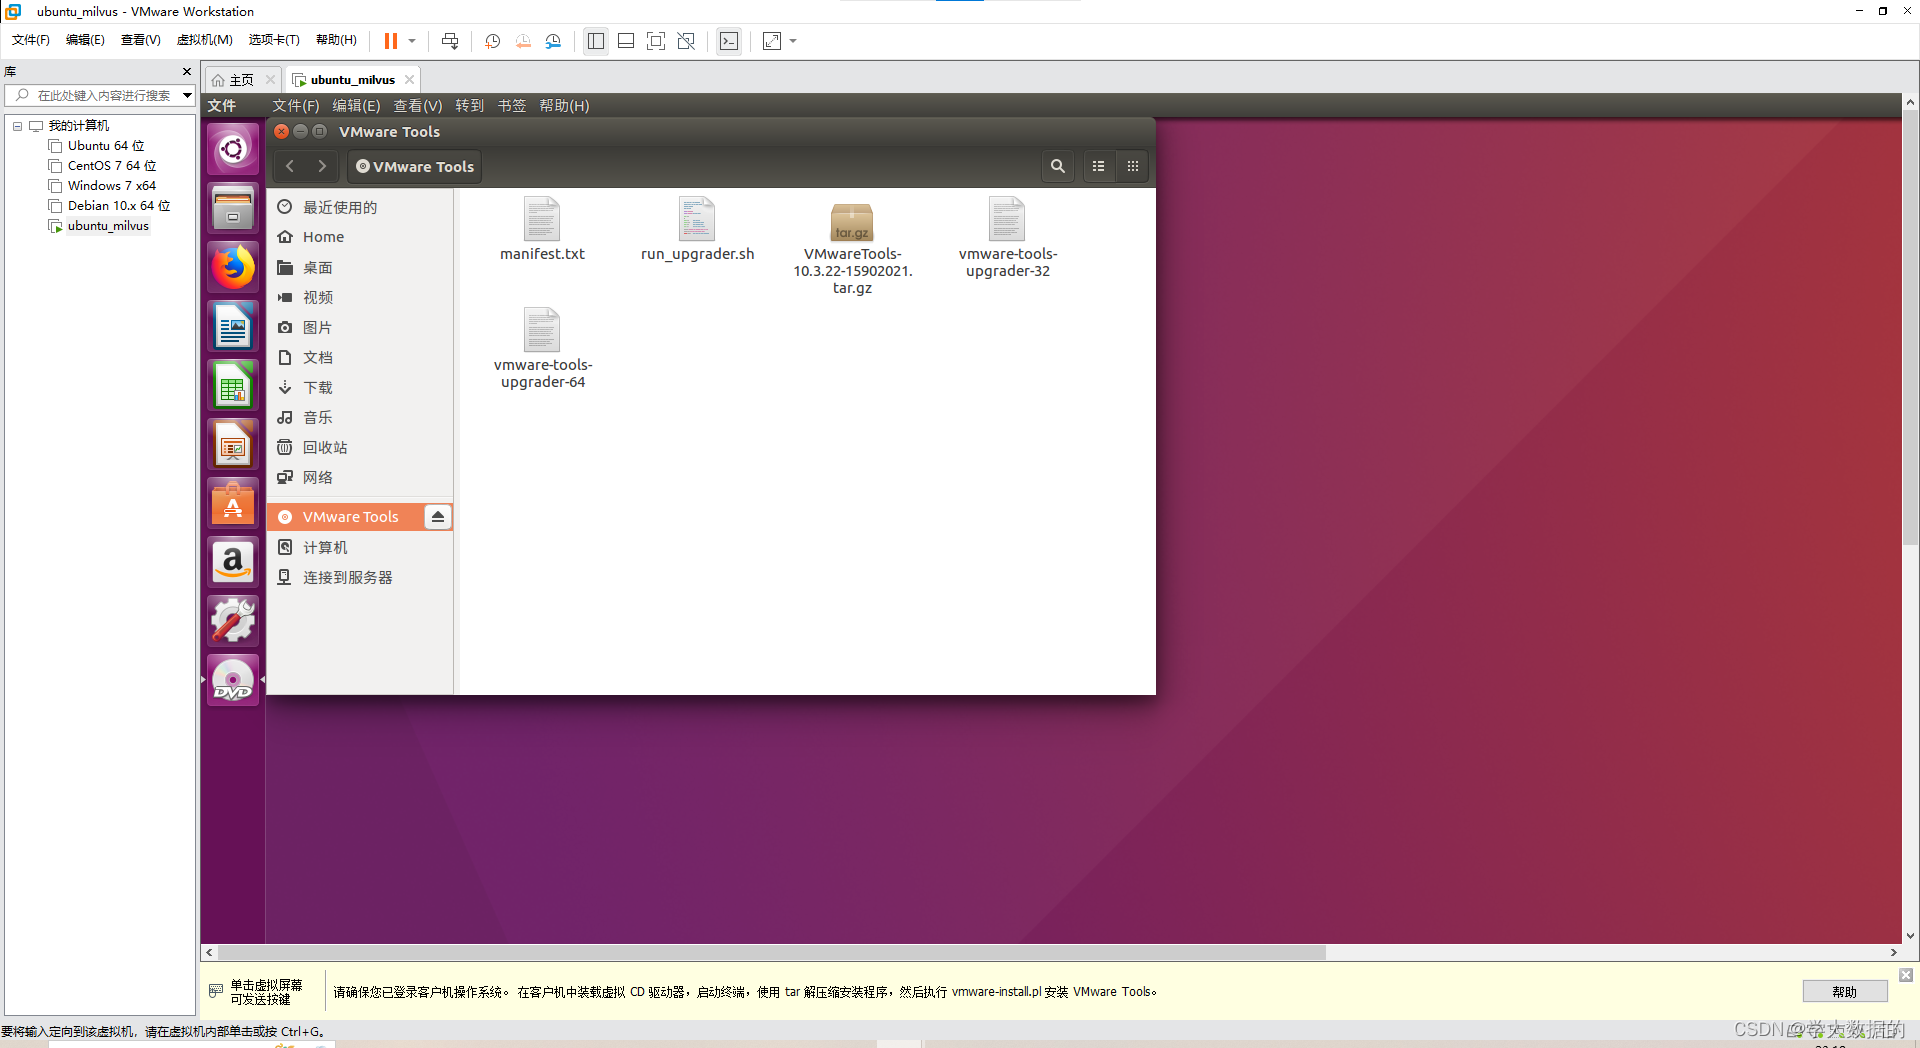Select Ubuntu 64 位 virtual machine

tap(106, 146)
